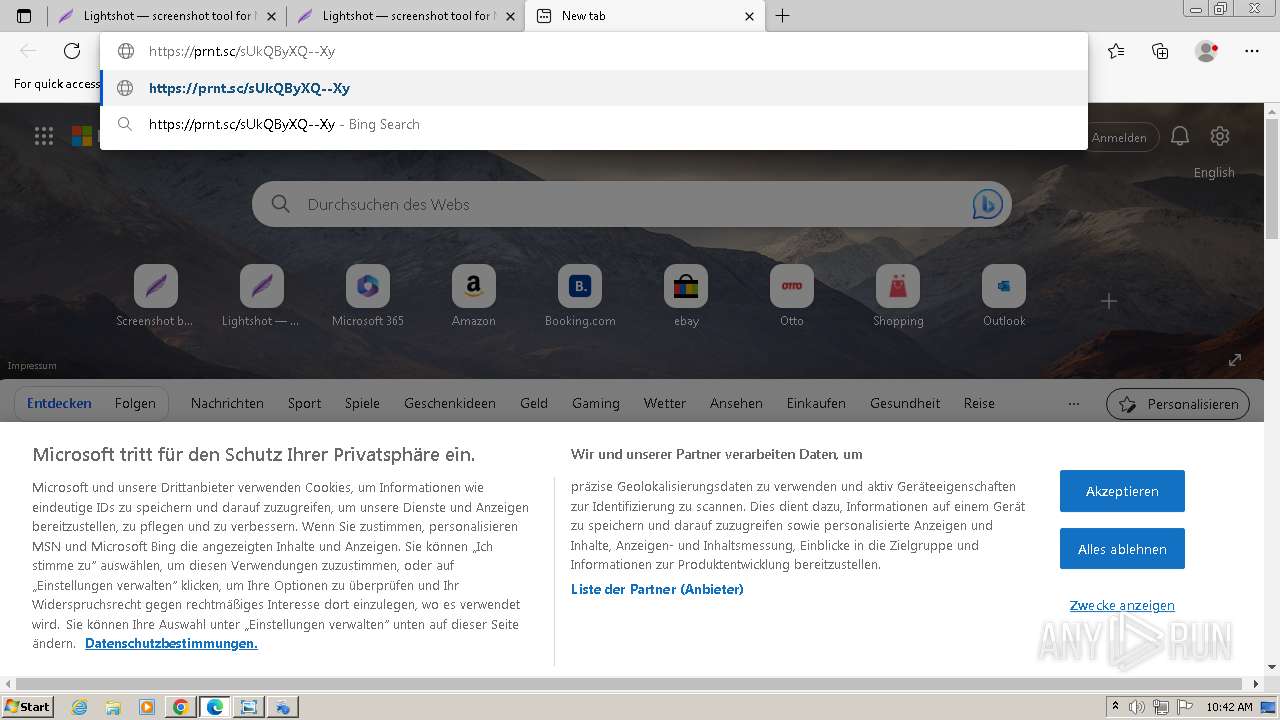Image resolution: width=1280 pixels, height=720 pixels.
Task: Open the Windows Start button
Action: tap(28, 707)
